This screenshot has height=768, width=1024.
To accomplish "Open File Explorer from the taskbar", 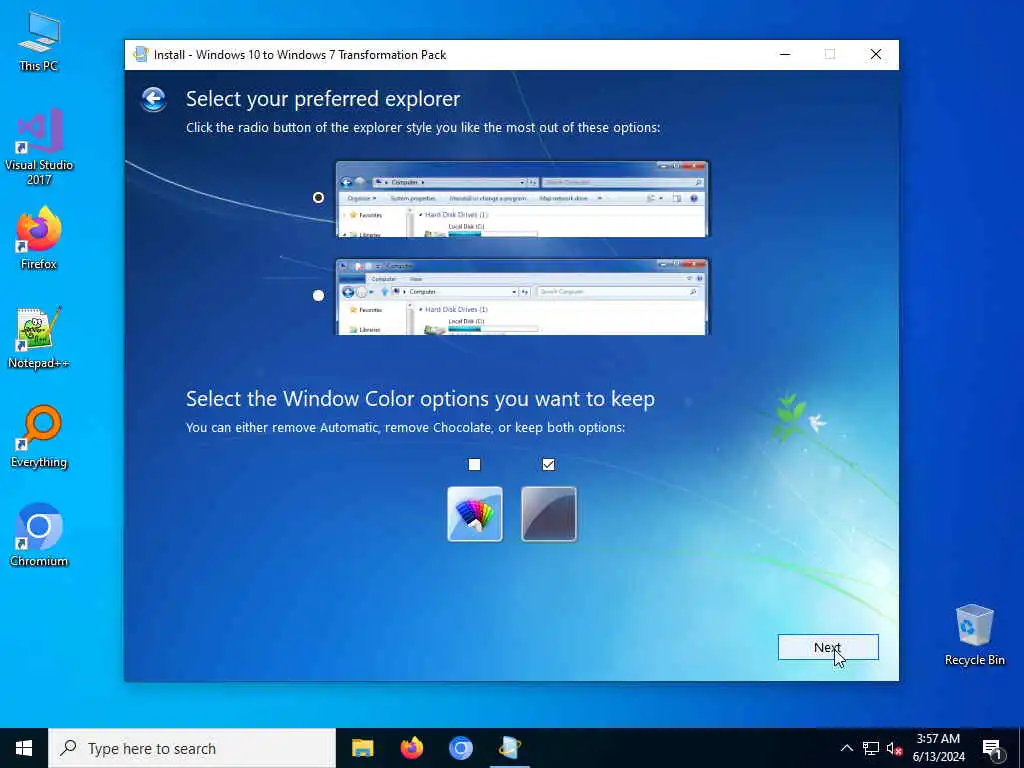I will 362,748.
